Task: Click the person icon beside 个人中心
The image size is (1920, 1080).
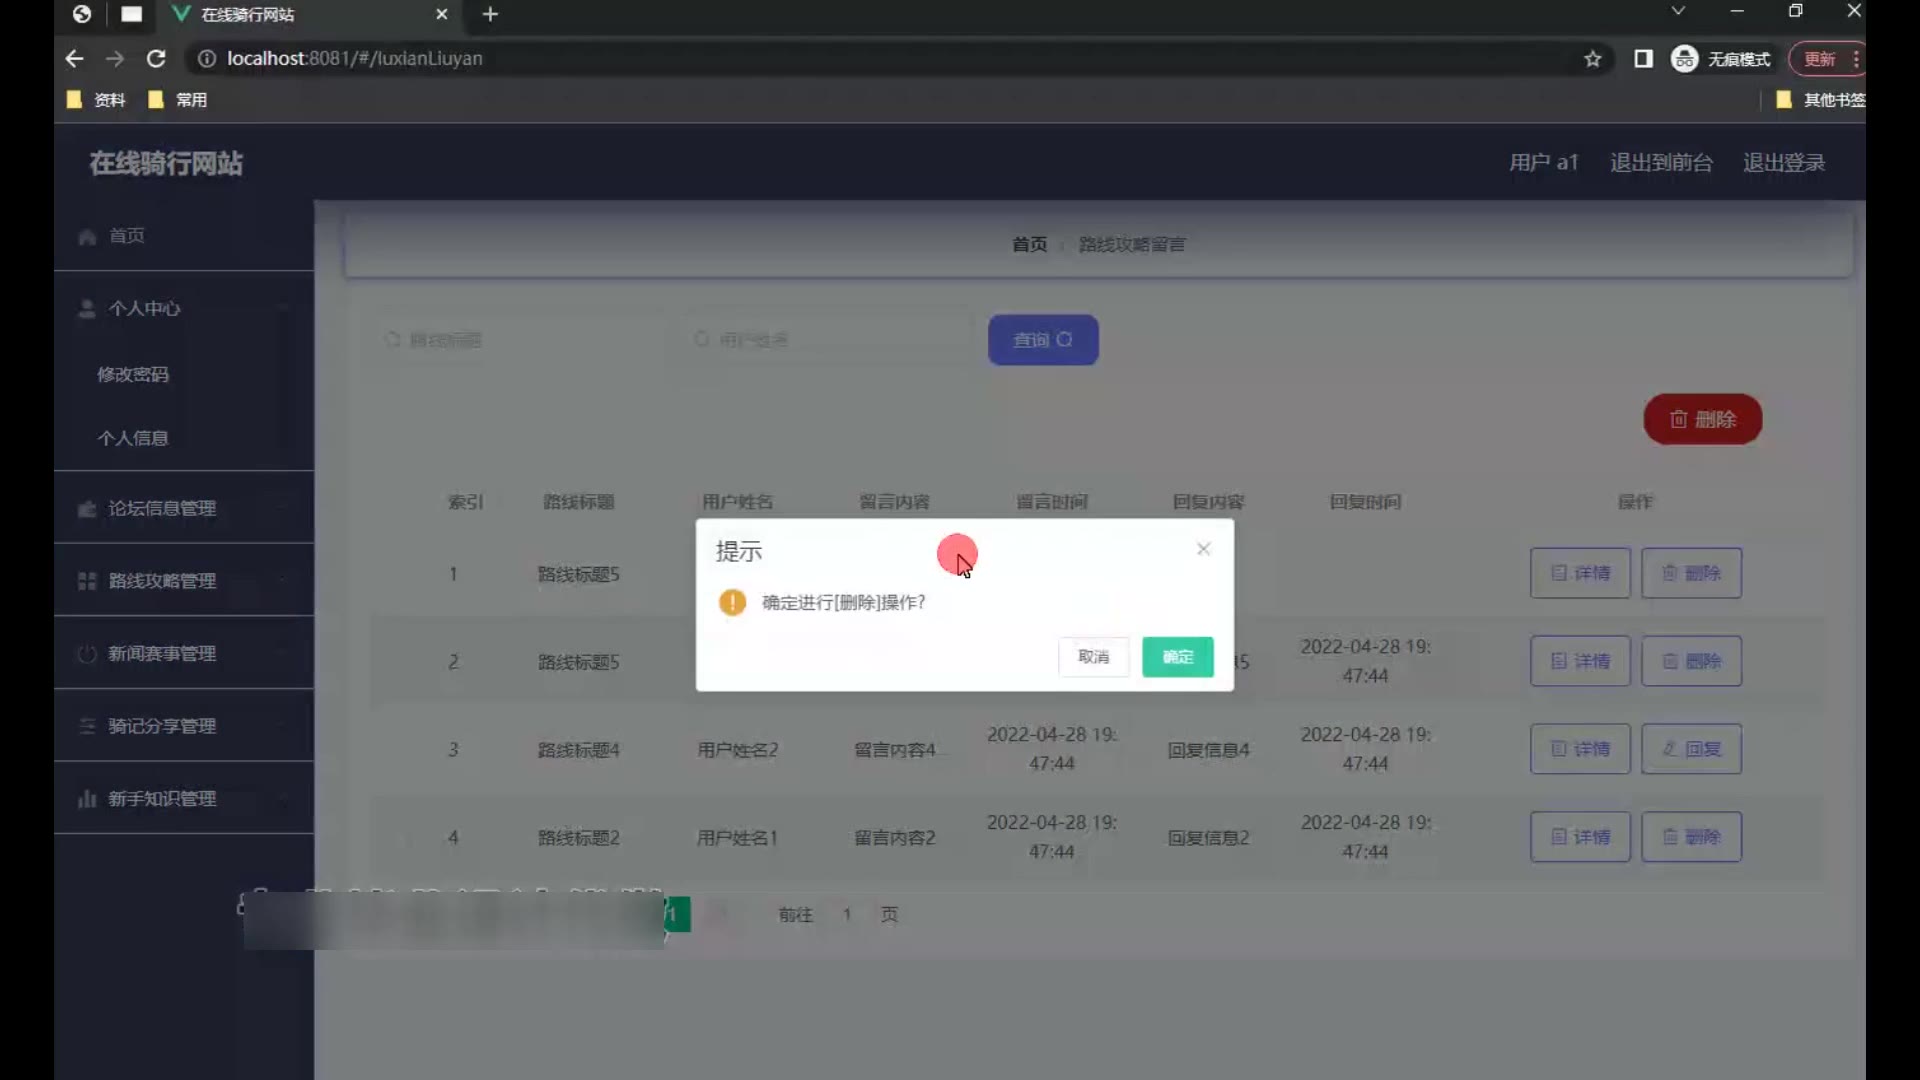Action: (87, 309)
